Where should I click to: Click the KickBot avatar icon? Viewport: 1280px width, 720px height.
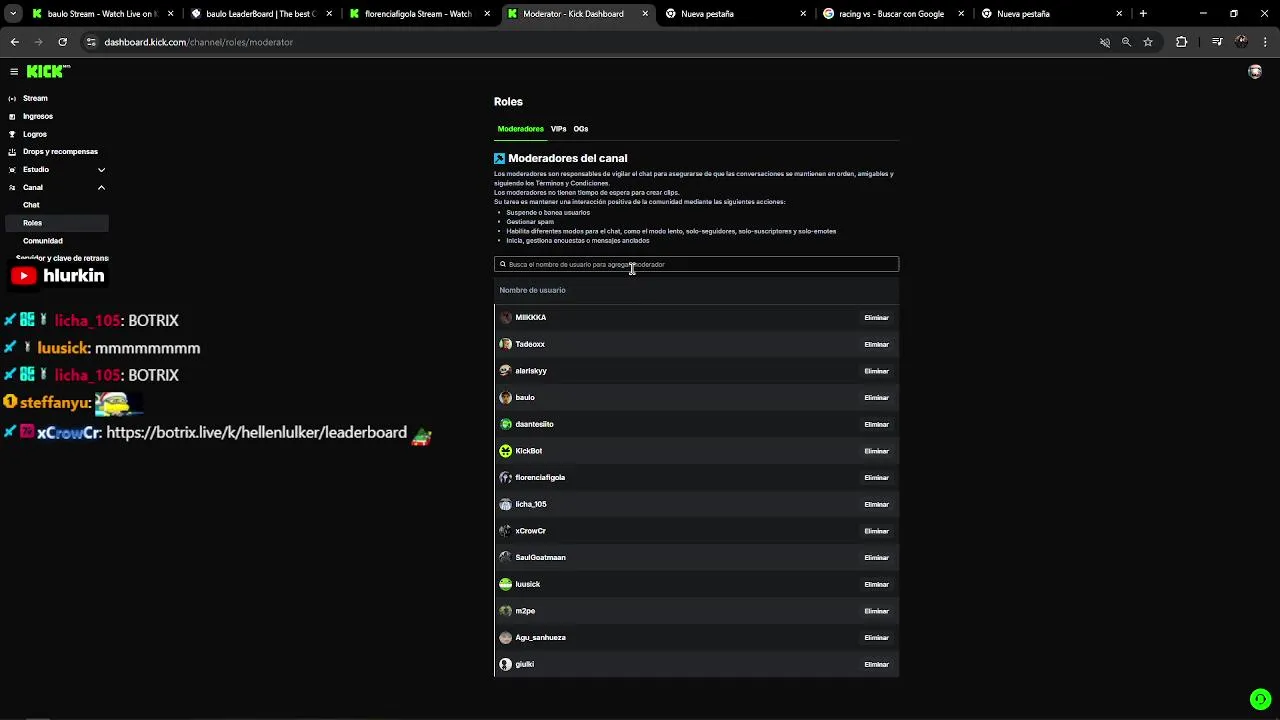coord(505,451)
